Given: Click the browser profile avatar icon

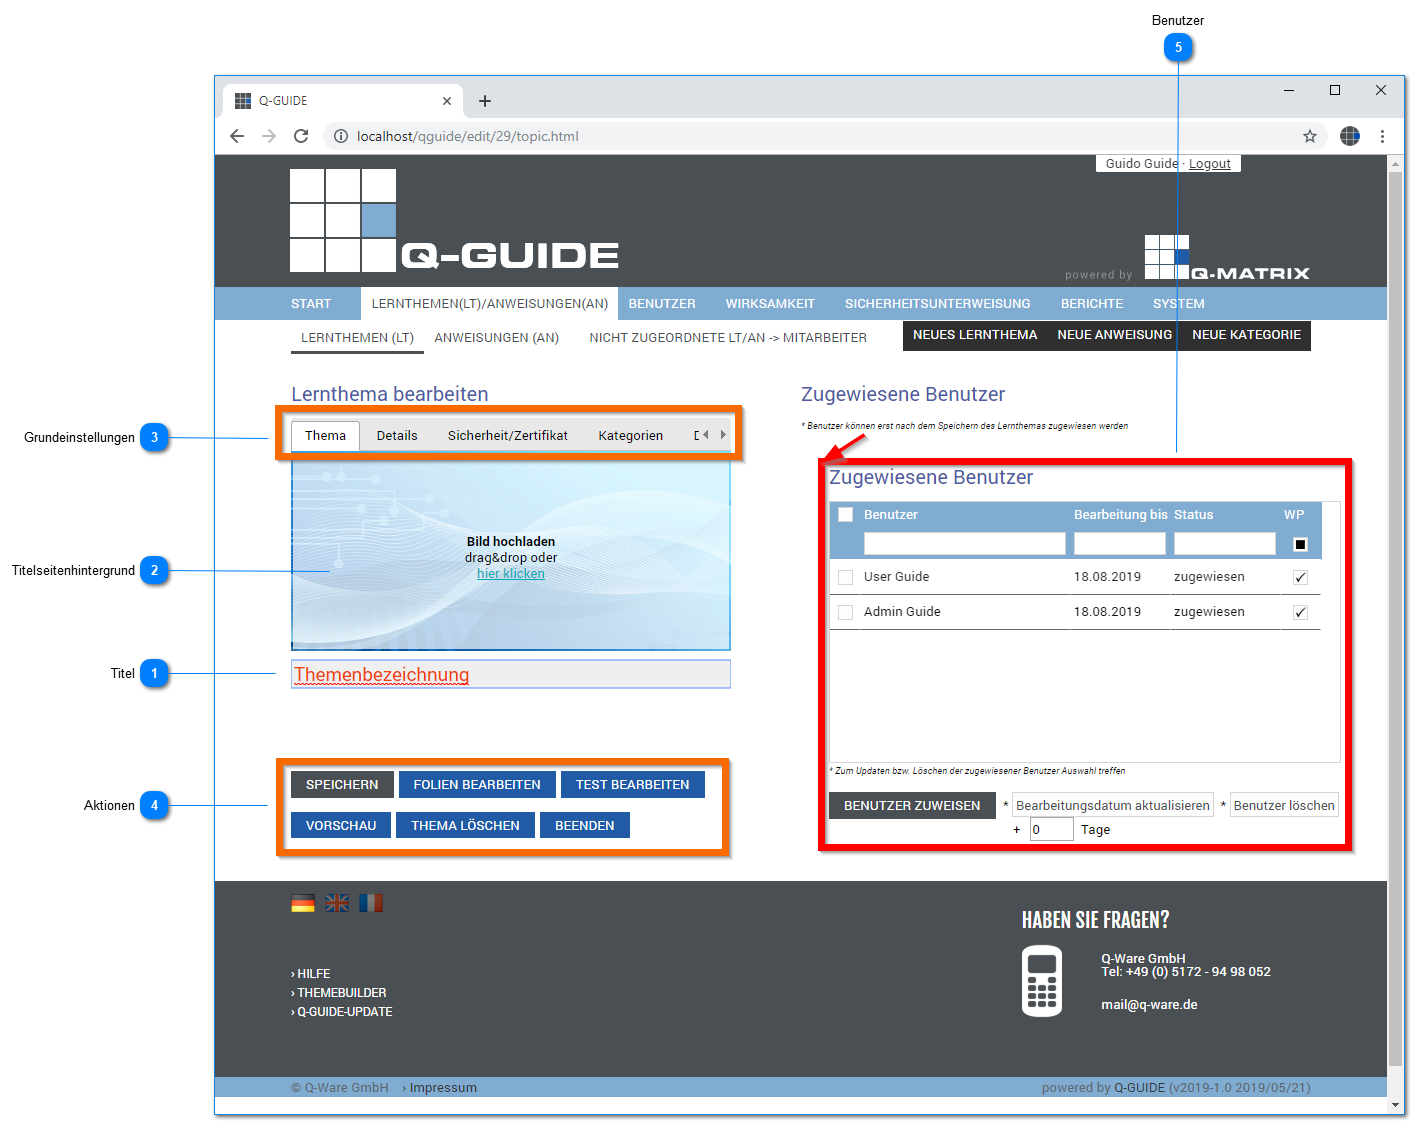Looking at the screenshot, I should pos(1350,136).
